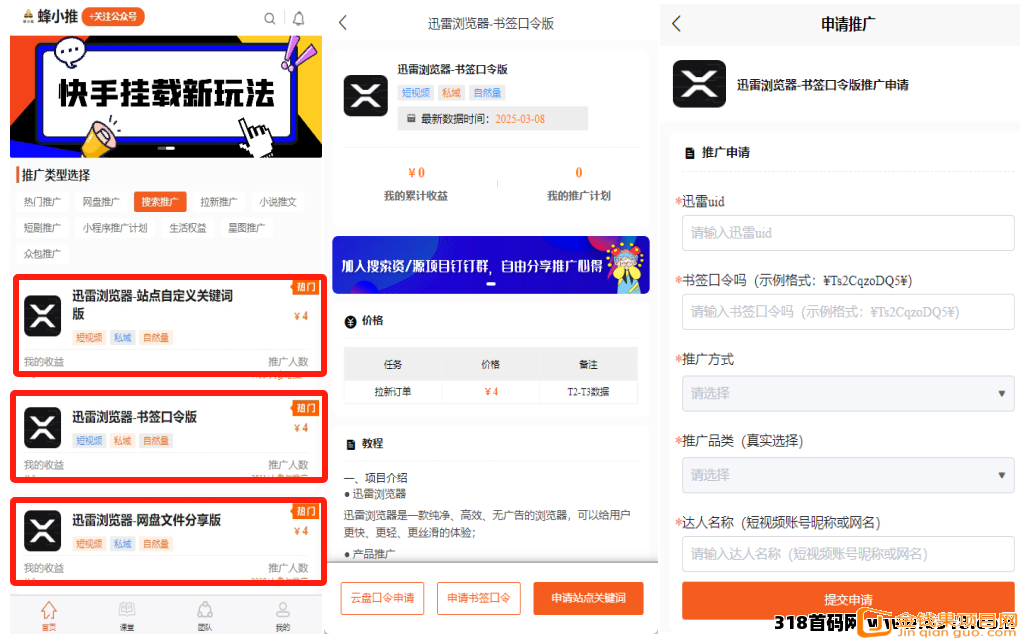
Task: Click 云盘口令申请 button
Action: 383,598
